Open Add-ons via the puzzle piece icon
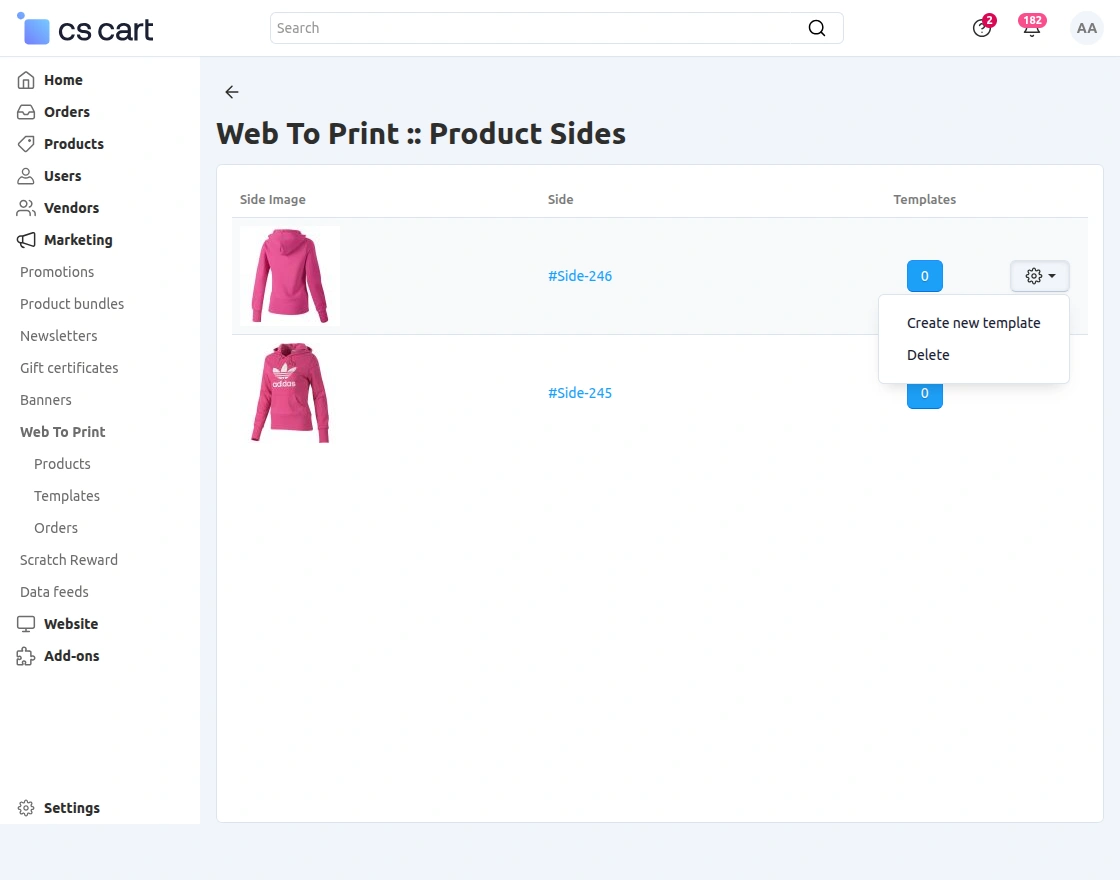Viewport: 1120px width, 880px height. [26, 656]
